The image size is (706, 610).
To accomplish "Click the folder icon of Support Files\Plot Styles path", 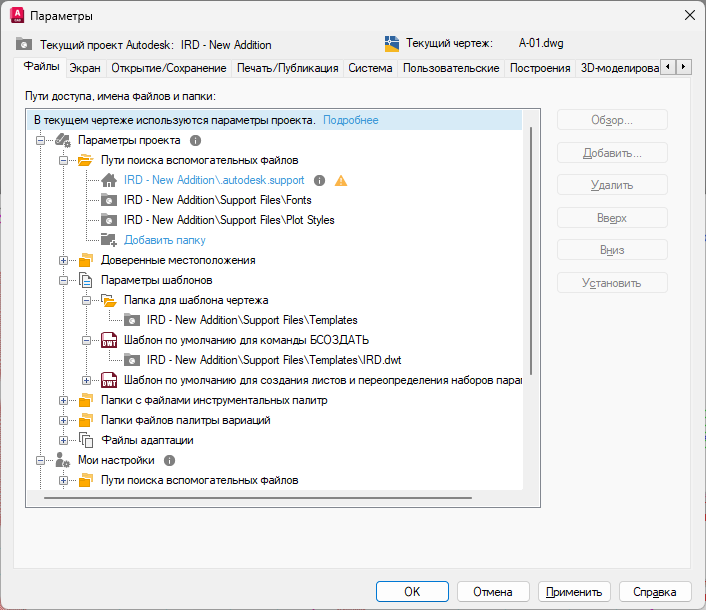I will pos(109,220).
